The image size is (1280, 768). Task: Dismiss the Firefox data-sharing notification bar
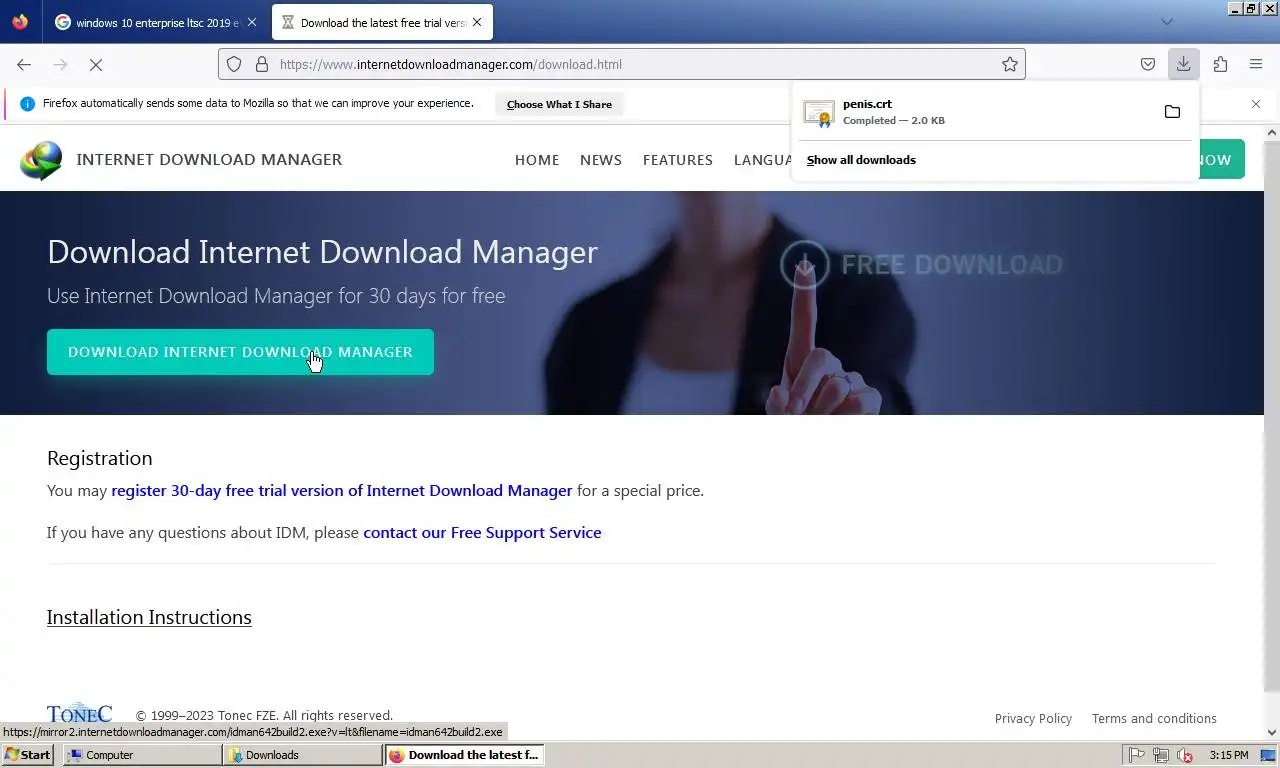pos(1256,104)
